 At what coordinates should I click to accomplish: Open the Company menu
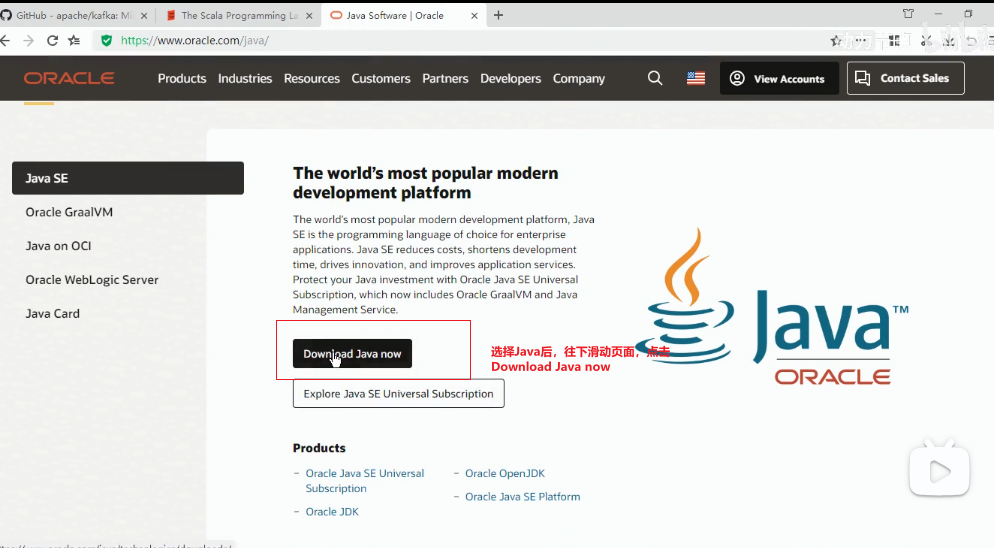click(x=579, y=79)
